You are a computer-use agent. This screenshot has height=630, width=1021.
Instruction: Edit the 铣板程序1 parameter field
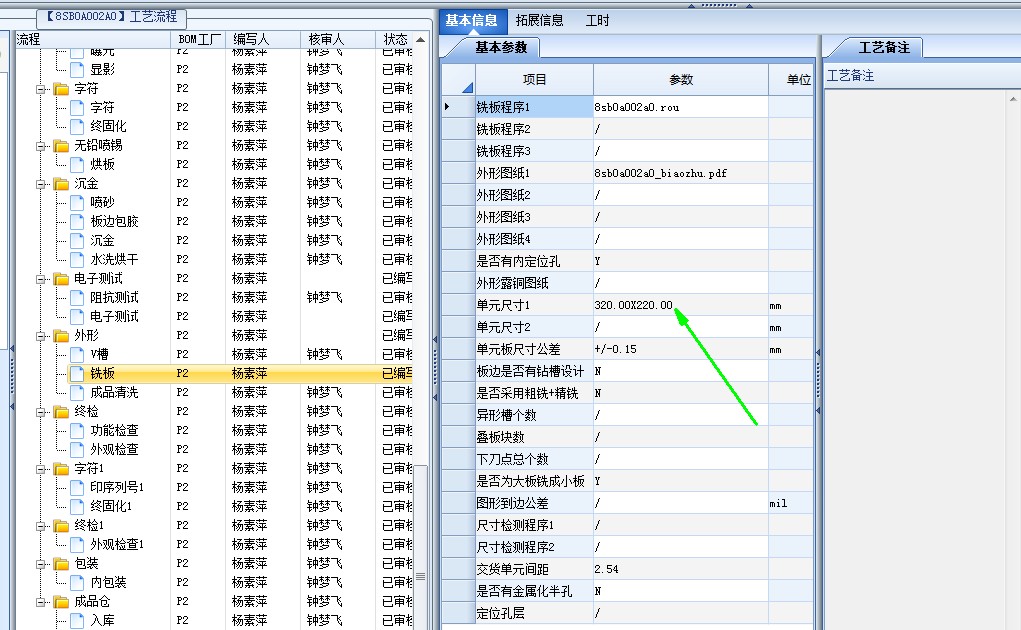click(x=680, y=107)
